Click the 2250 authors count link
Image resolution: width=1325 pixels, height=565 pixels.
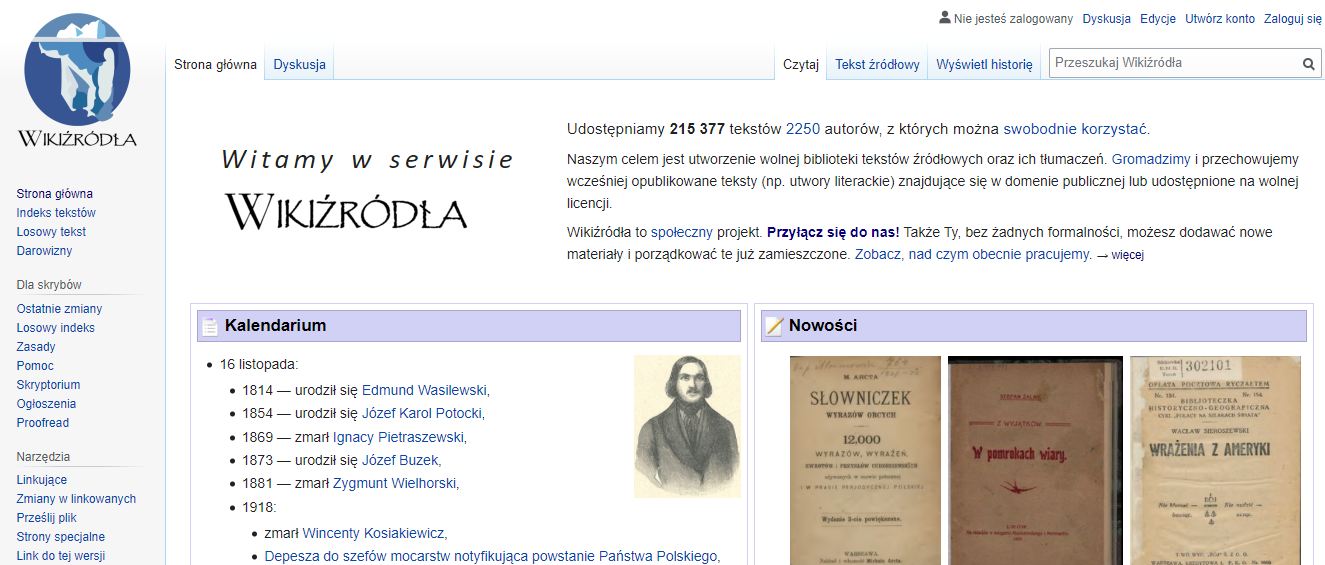pos(803,129)
